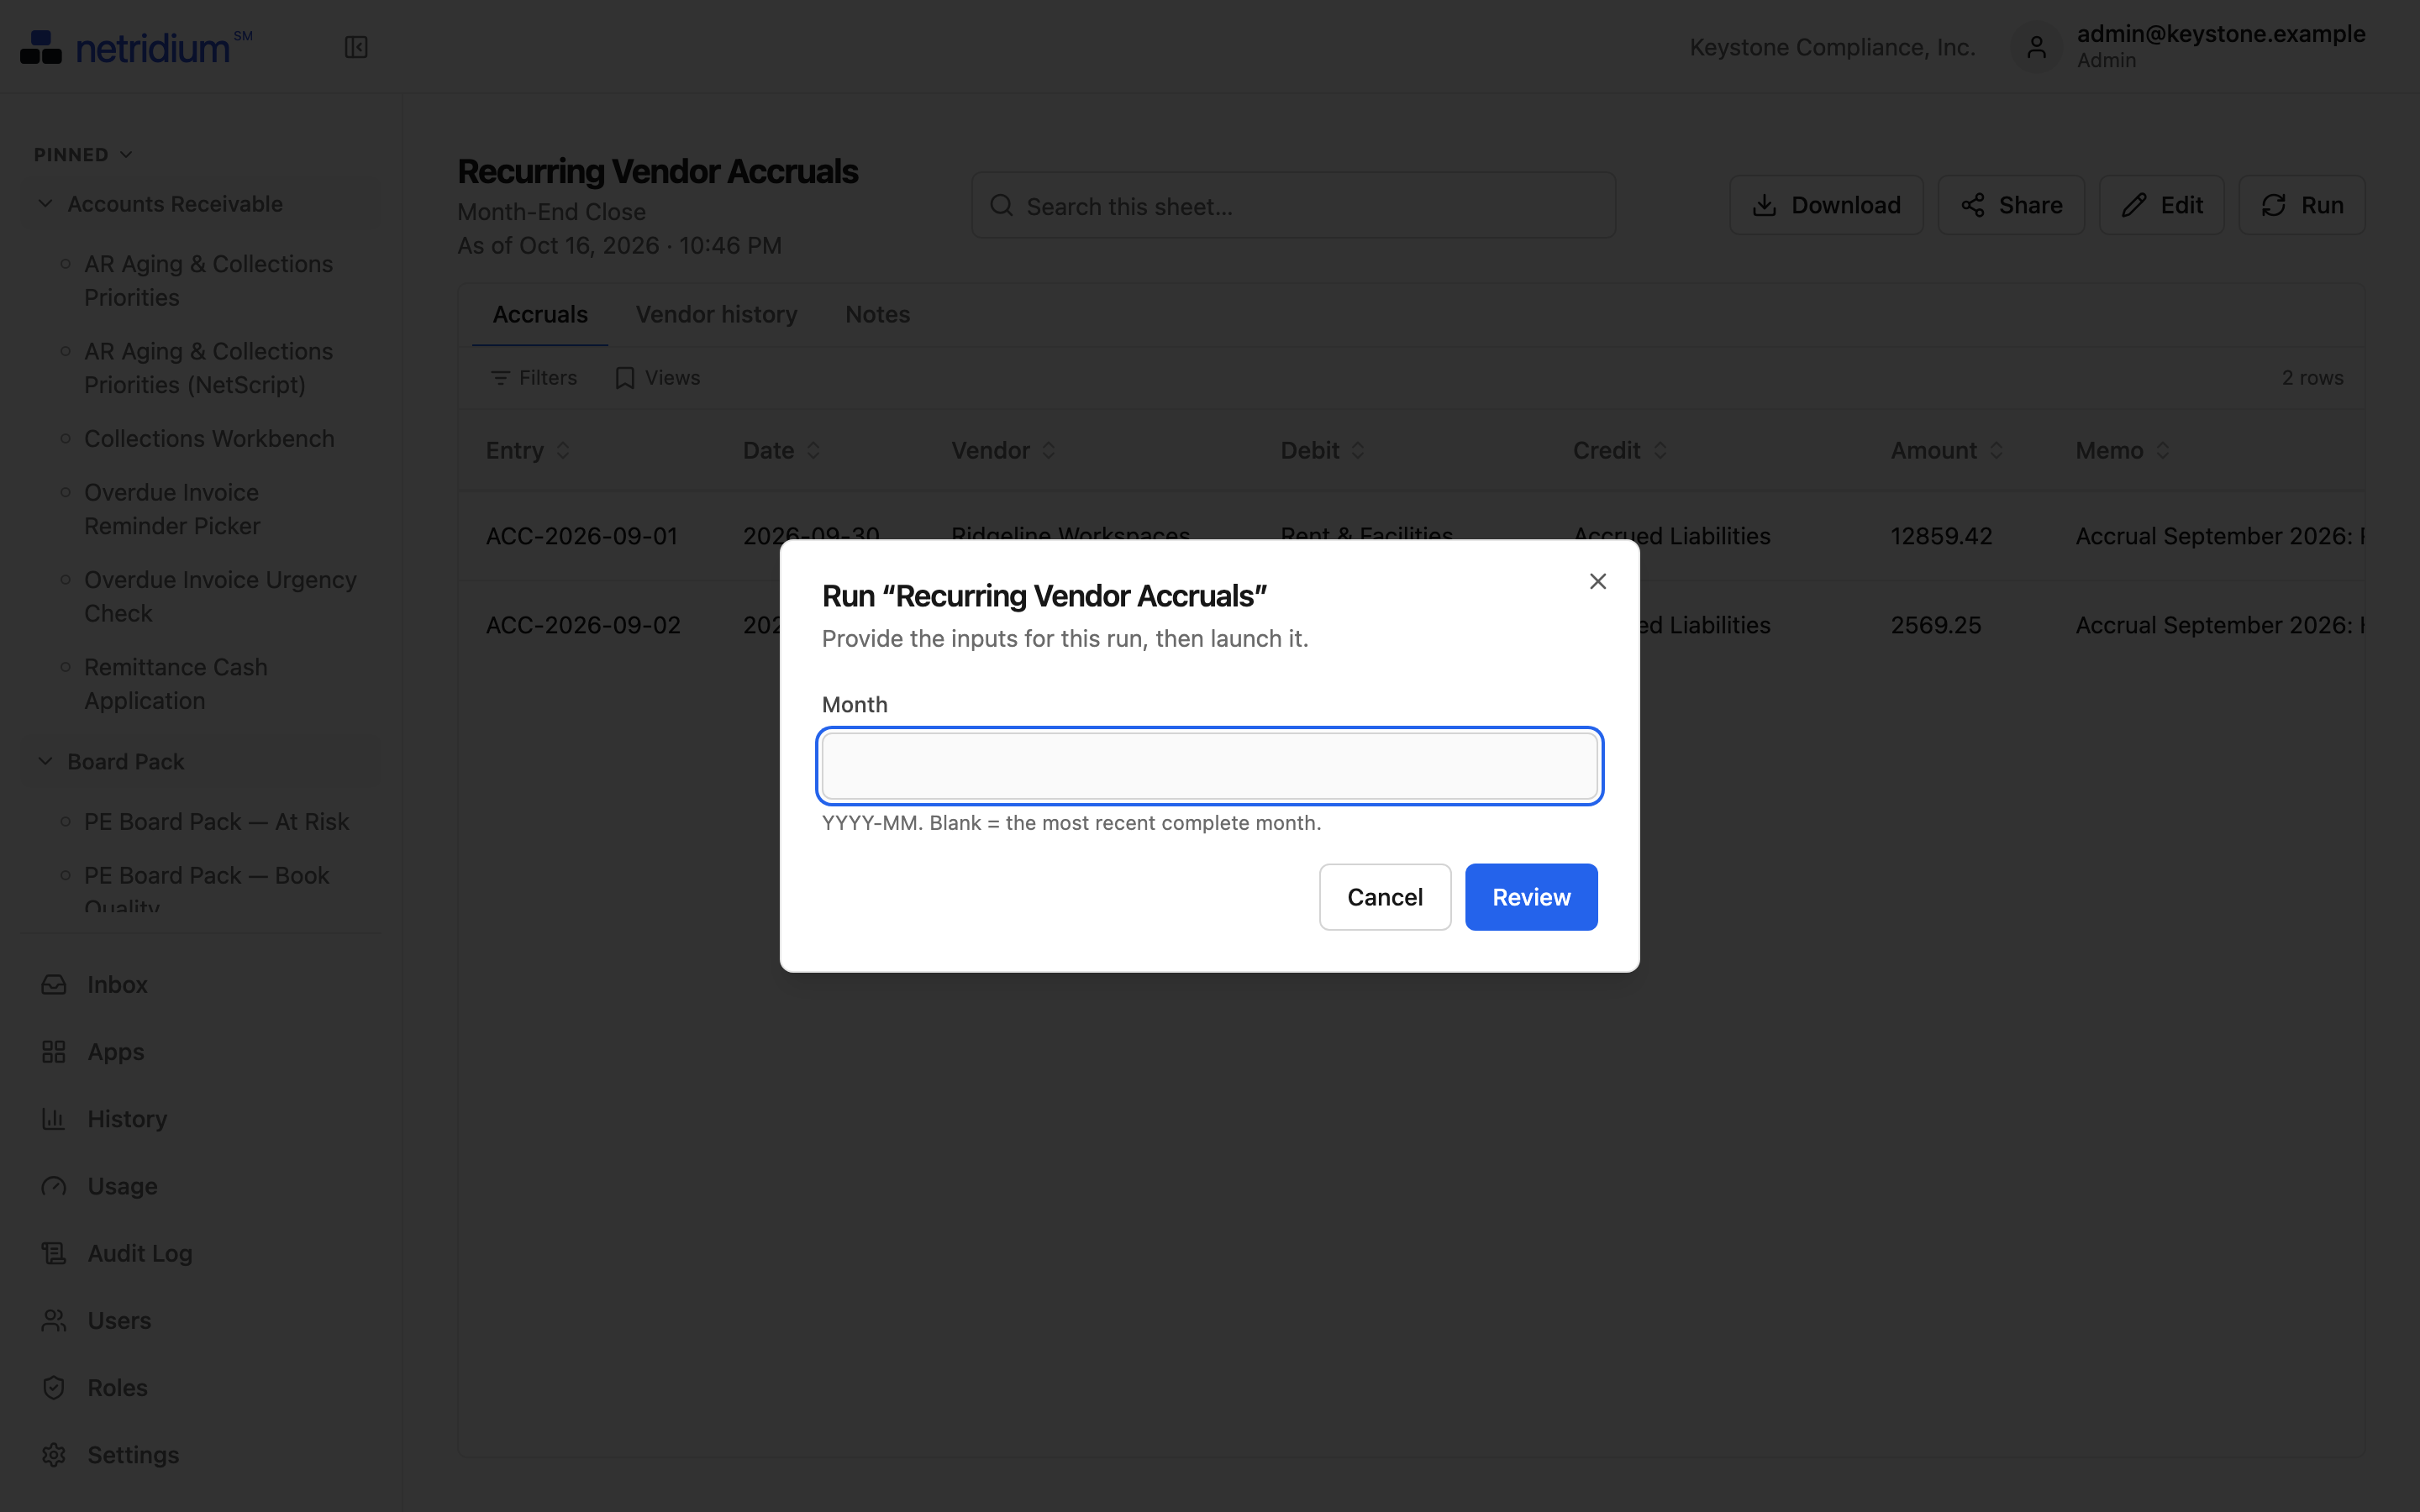The height and width of the screenshot is (1512, 2420).
Task: Open Remittance Cash Application item
Action: point(176,684)
